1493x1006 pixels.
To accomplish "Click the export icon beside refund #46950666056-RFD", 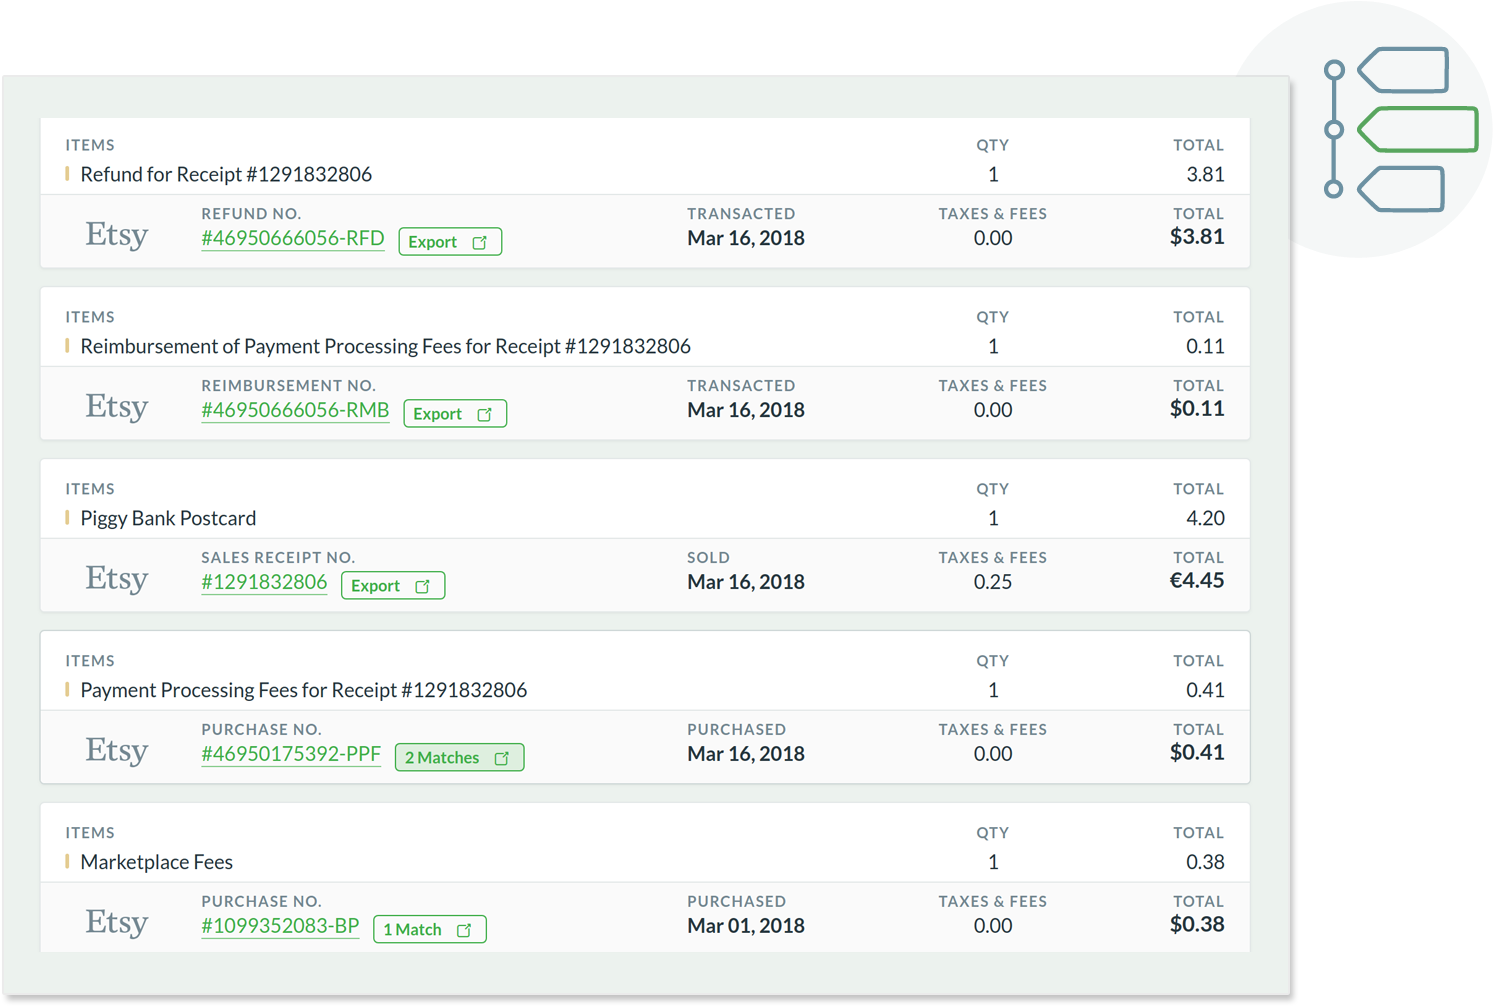I will [480, 242].
